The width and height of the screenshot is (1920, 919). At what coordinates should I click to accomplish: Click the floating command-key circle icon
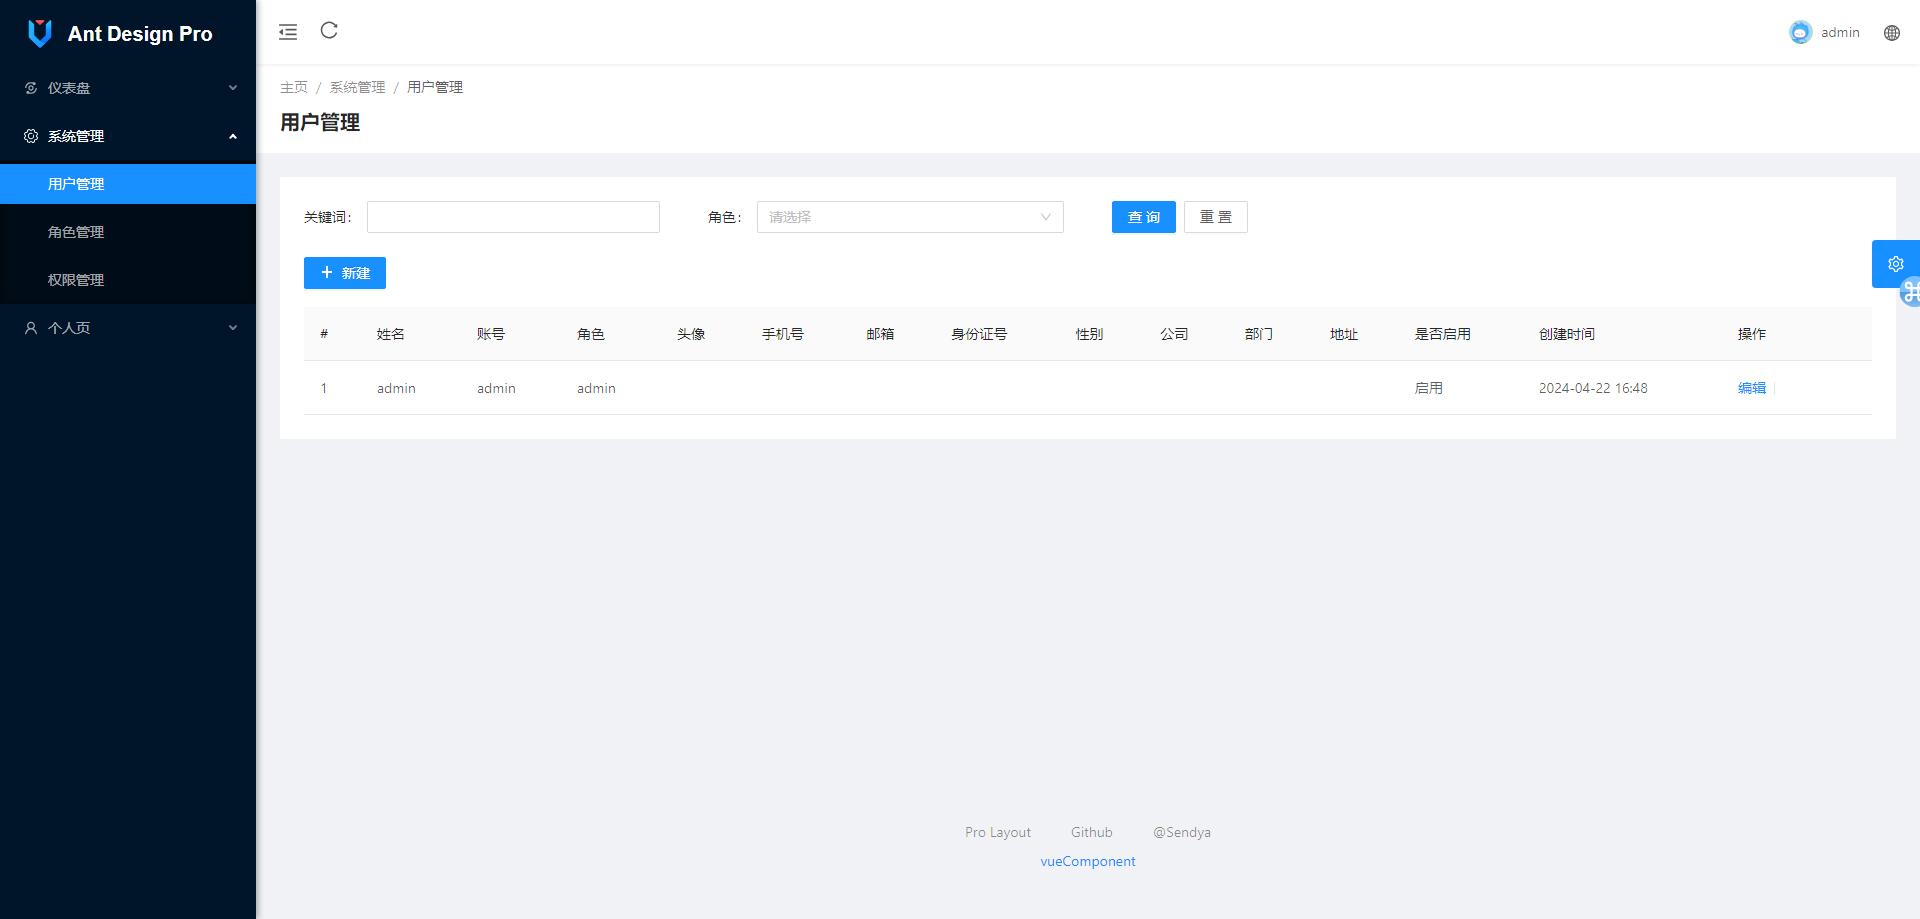coord(1911,292)
